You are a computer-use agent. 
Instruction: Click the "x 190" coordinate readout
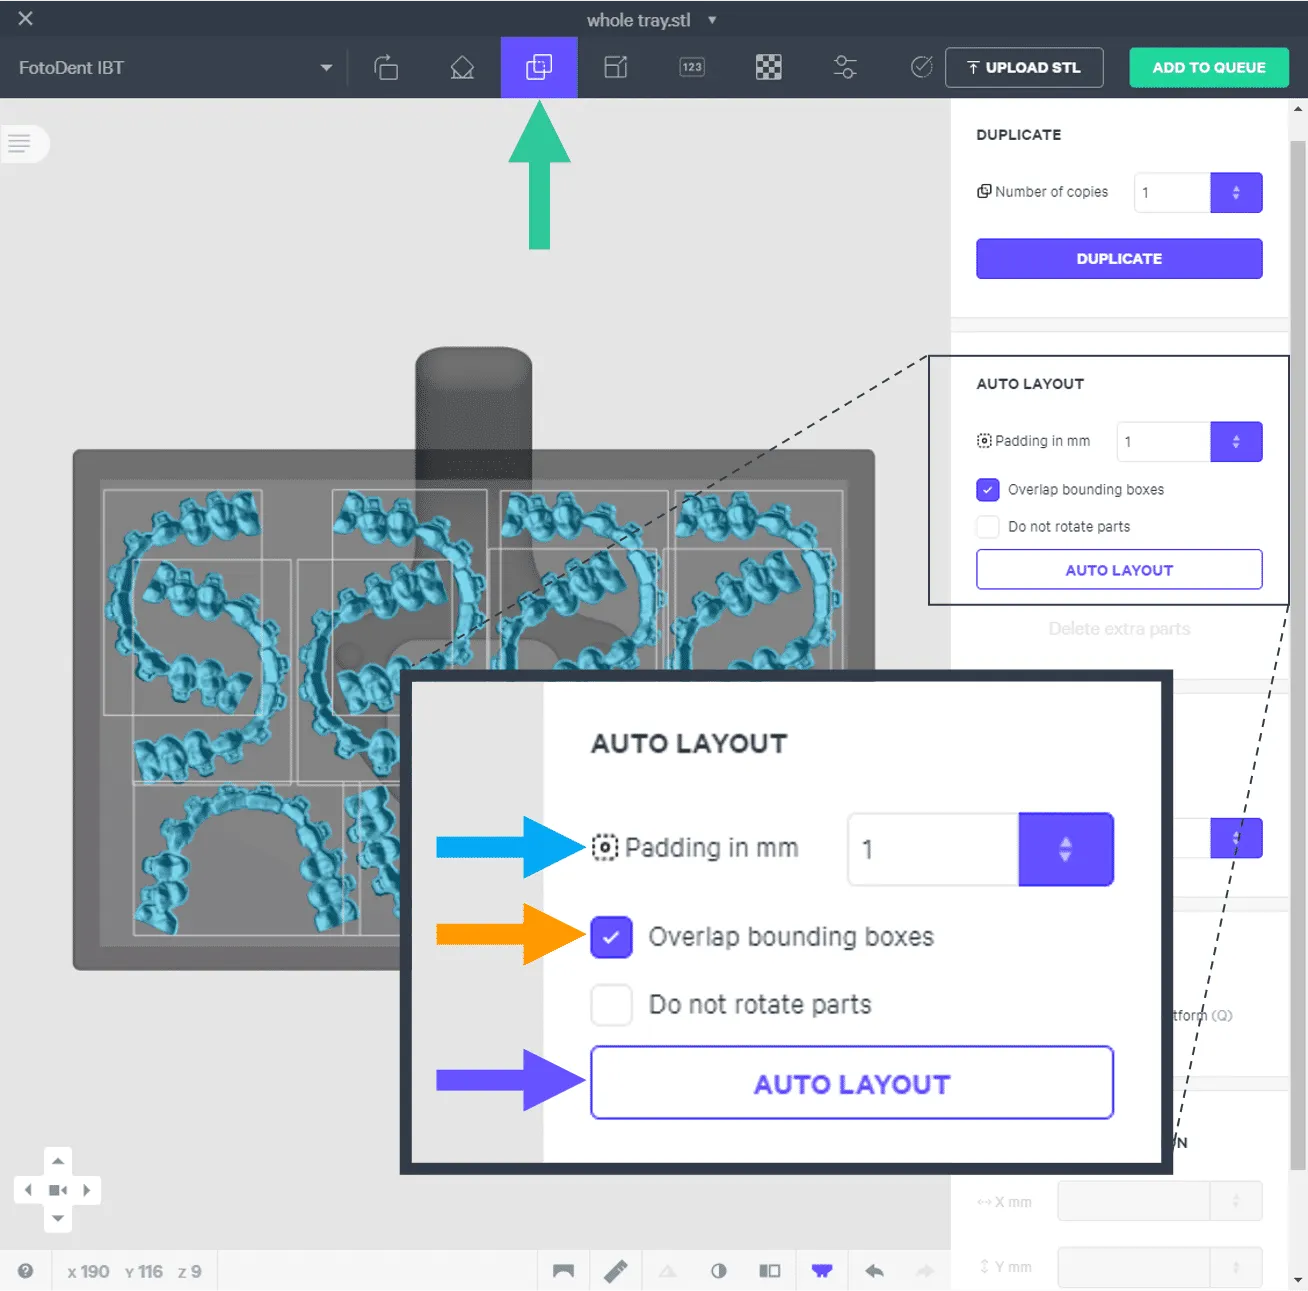pos(88,1272)
